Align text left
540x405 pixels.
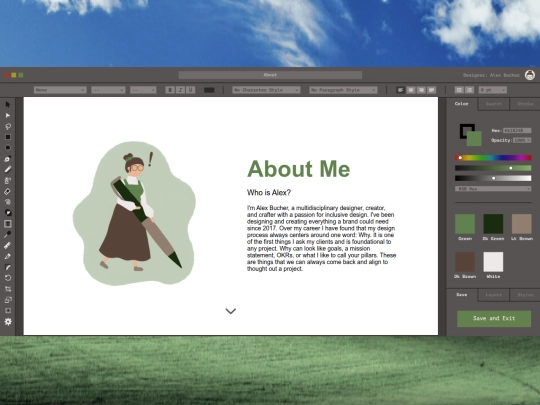click(400, 90)
